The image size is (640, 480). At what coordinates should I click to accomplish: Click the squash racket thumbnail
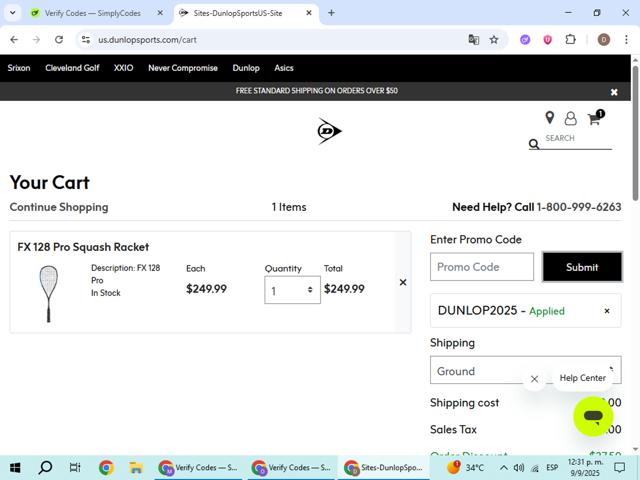click(49, 293)
